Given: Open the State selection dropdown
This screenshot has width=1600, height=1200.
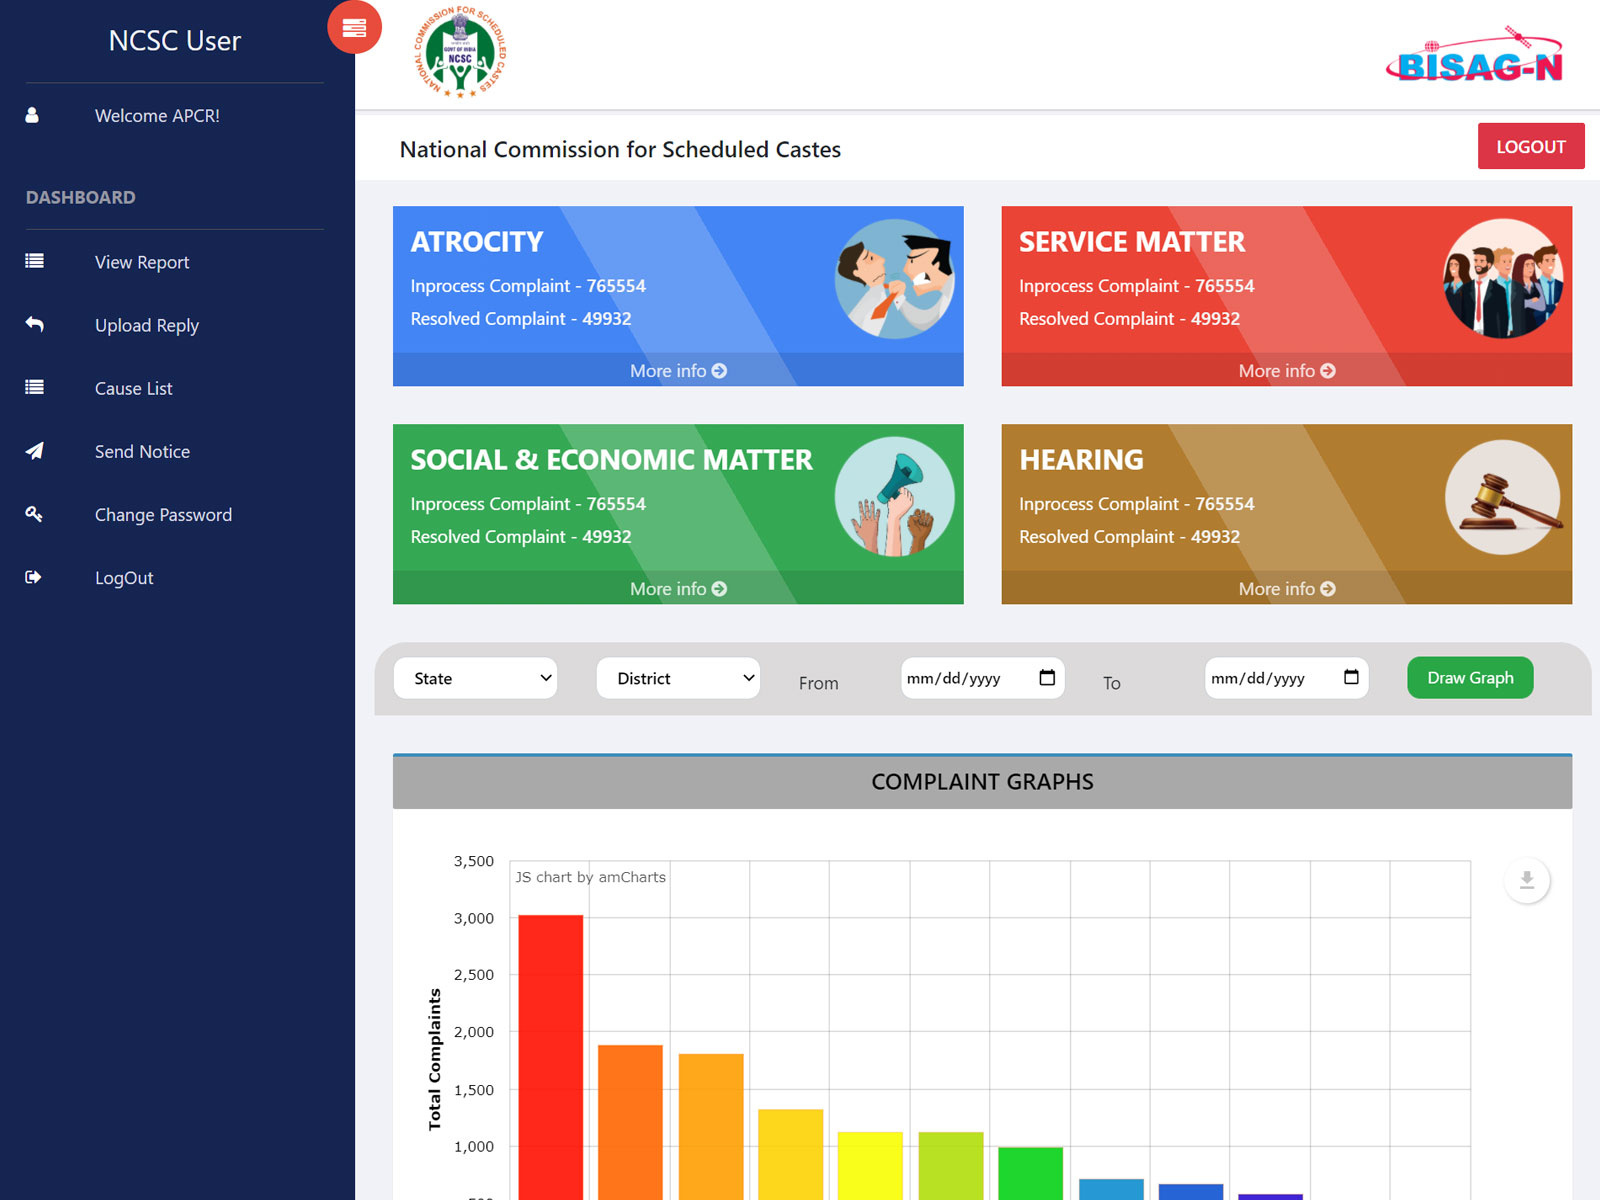Looking at the screenshot, I should (475, 678).
